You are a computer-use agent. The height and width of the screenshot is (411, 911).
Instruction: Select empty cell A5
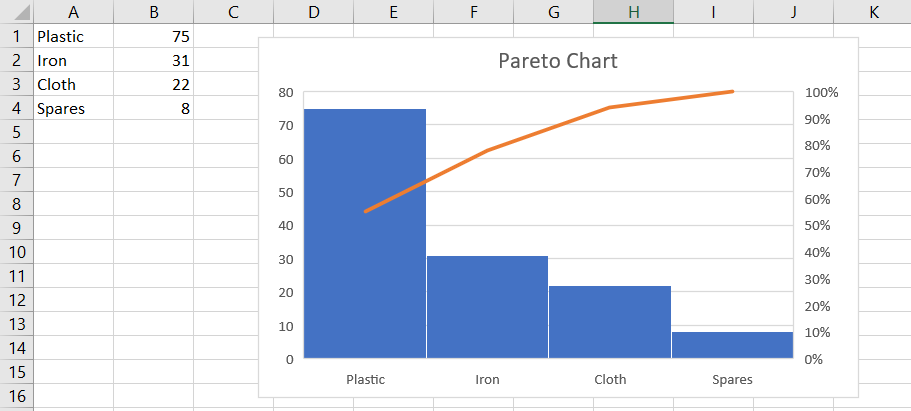74,132
